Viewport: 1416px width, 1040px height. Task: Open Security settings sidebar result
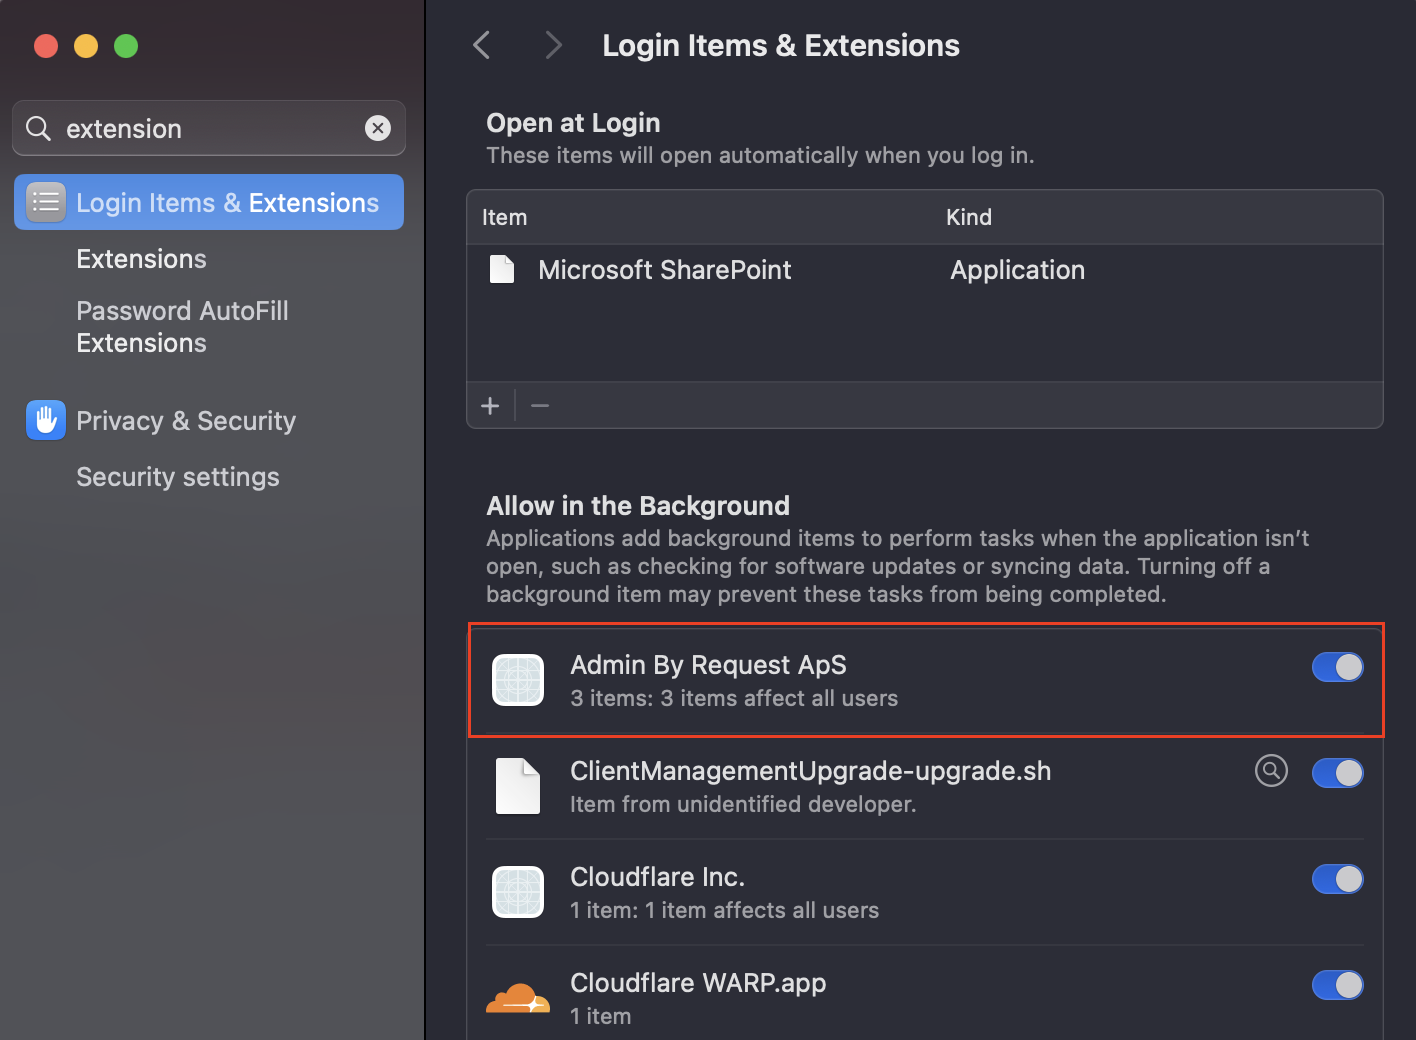point(178,477)
